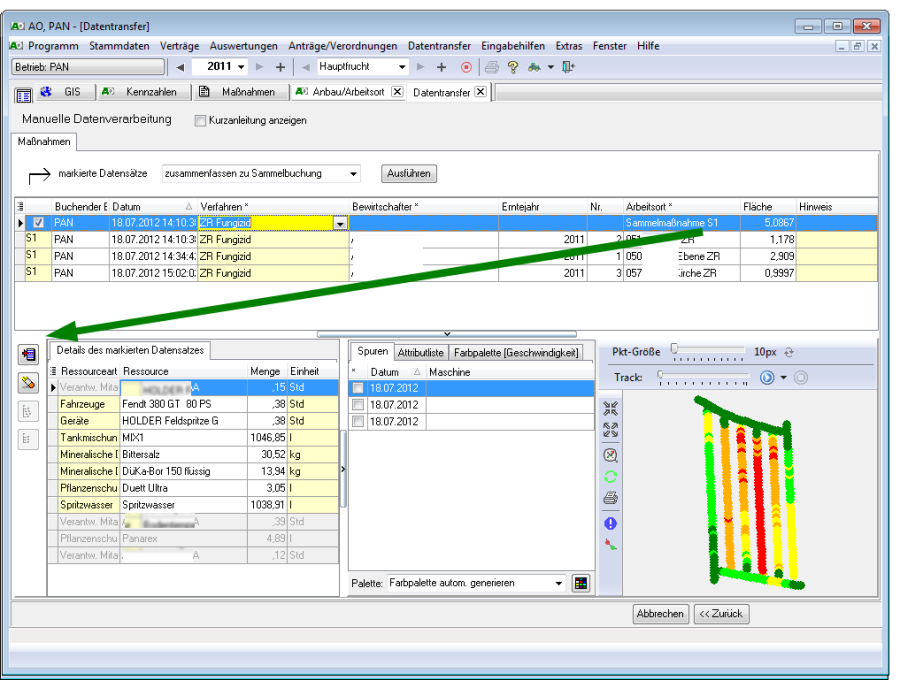
Task: Click the blue exclamation info icon
Action: [x=611, y=523]
